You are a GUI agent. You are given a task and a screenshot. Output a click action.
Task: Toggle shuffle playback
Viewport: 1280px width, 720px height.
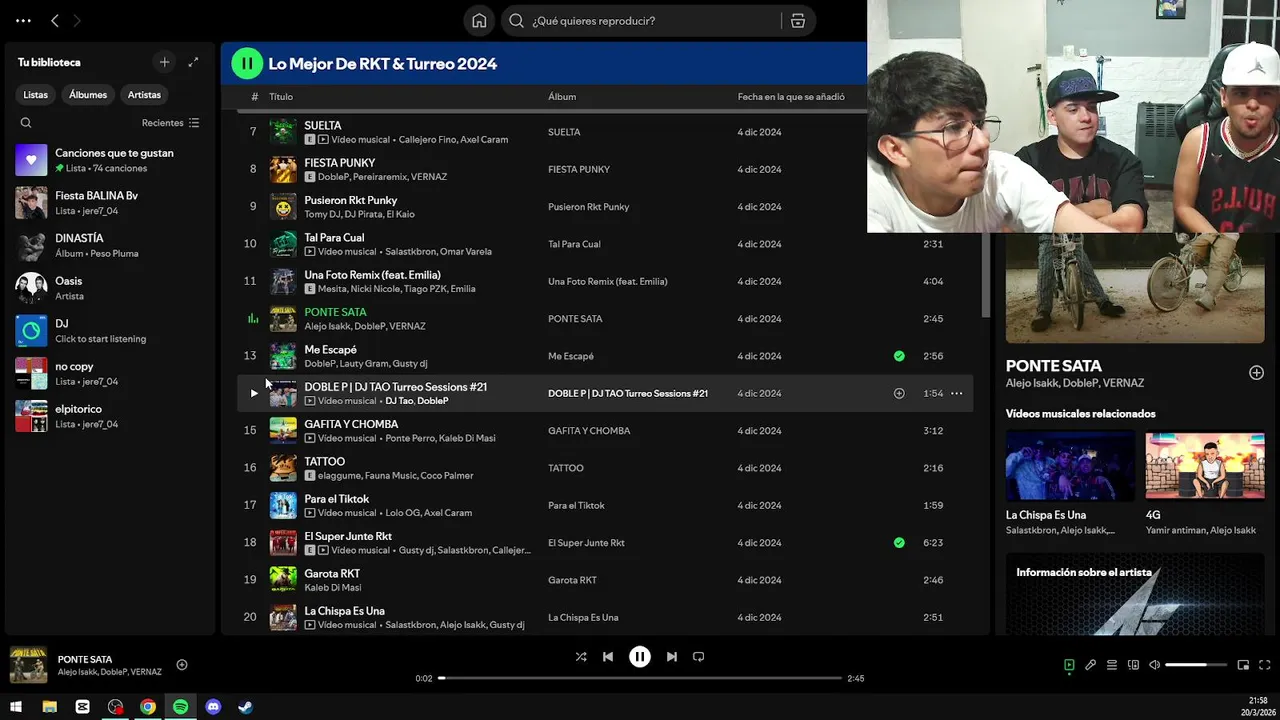(581, 657)
